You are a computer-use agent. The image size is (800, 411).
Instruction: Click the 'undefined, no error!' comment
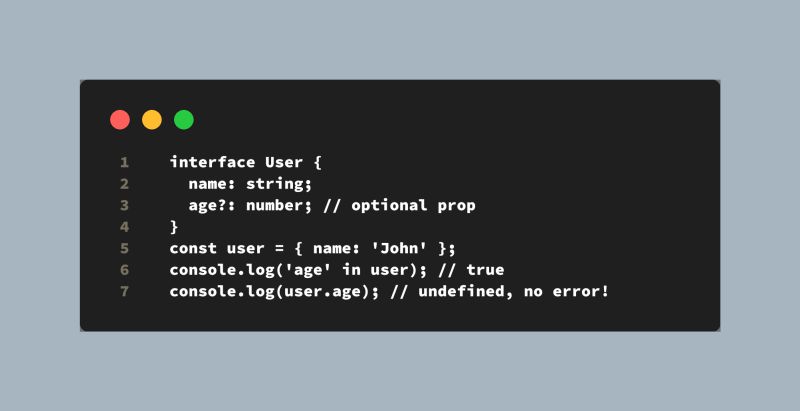pos(514,292)
